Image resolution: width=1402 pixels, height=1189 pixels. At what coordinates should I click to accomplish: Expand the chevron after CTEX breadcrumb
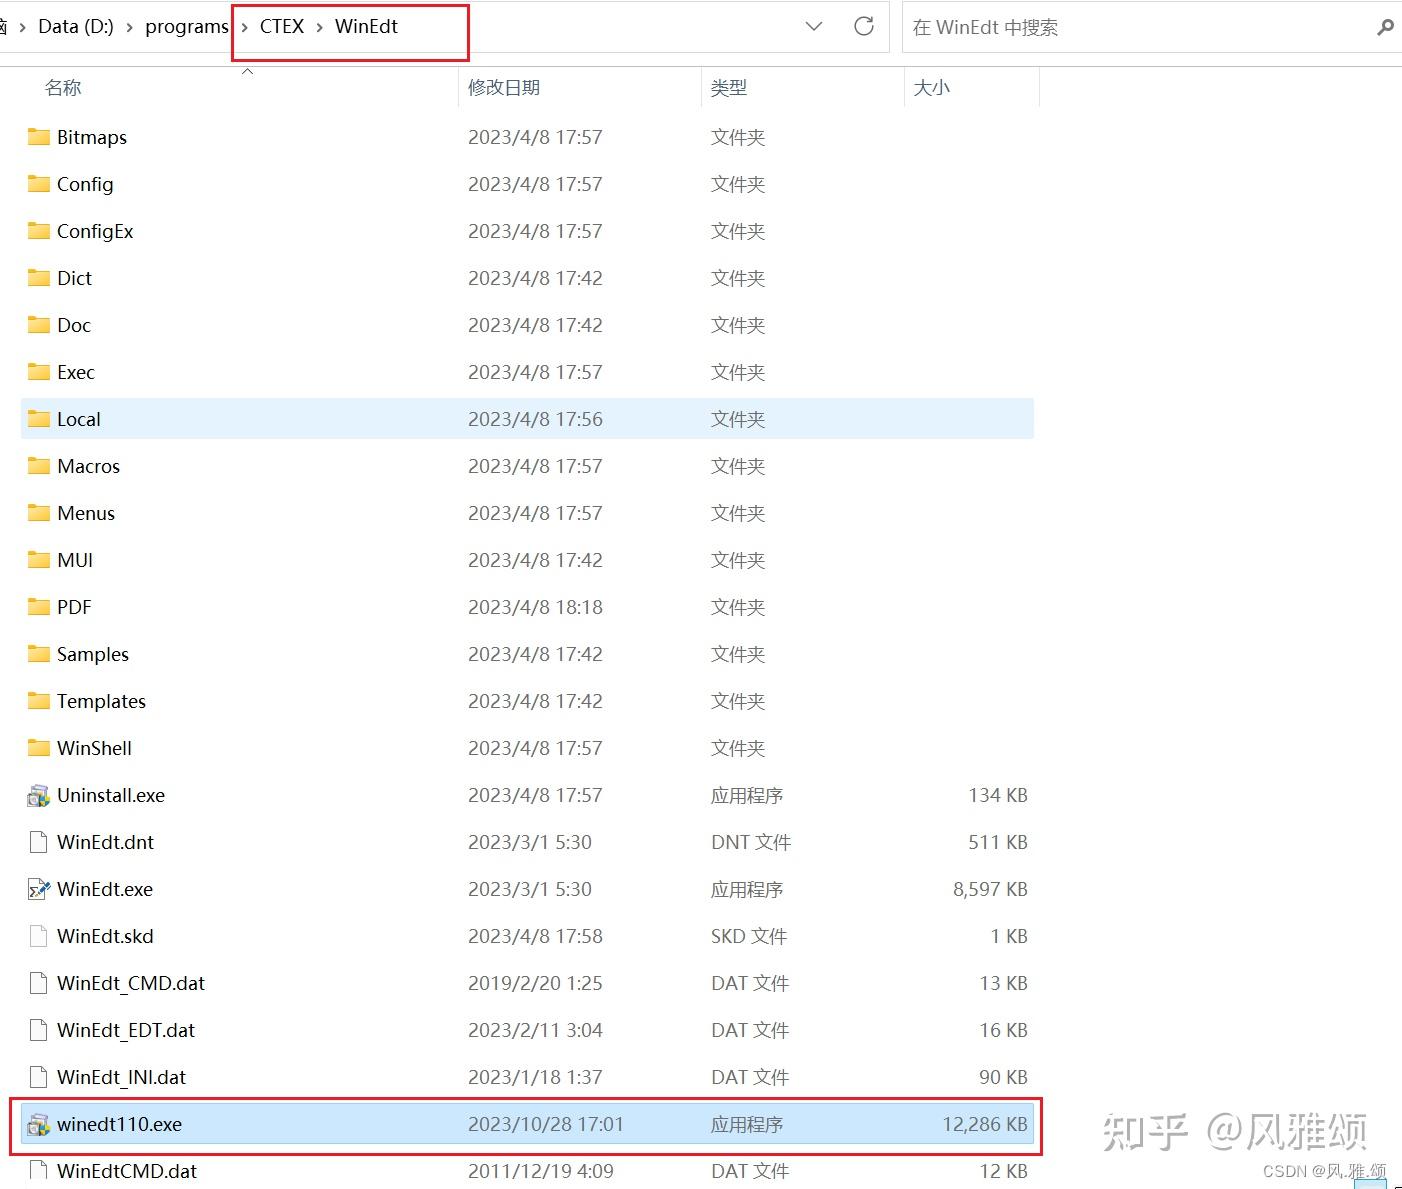click(320, 27)
